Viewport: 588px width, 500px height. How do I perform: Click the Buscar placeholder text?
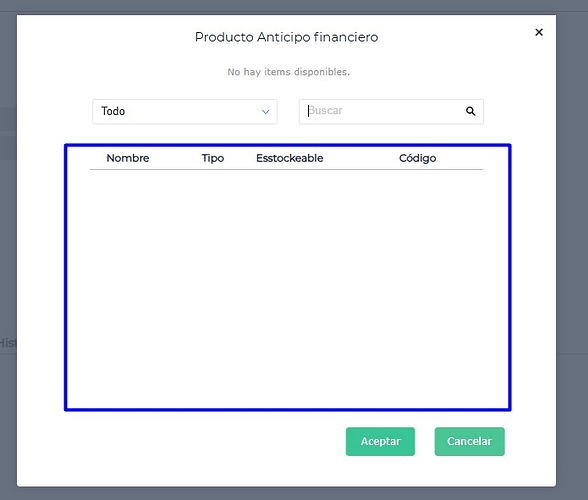[x=325, y=111]
